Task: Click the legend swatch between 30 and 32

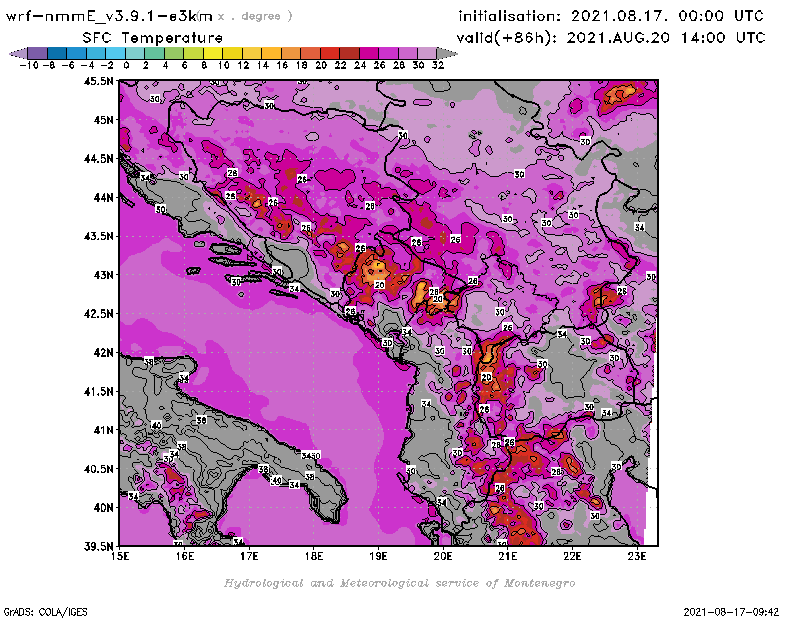Action: (x=427, y=54)
